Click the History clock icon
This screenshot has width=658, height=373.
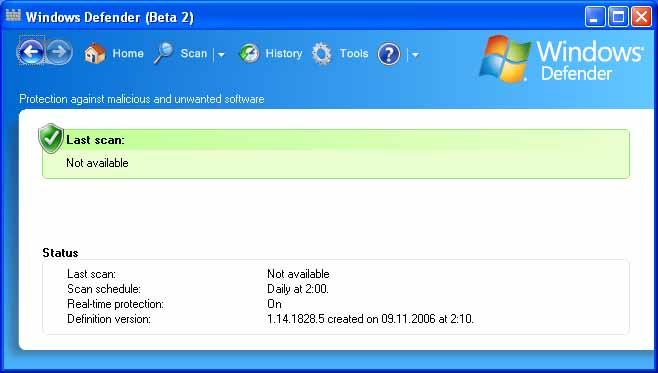pos(249,54)
